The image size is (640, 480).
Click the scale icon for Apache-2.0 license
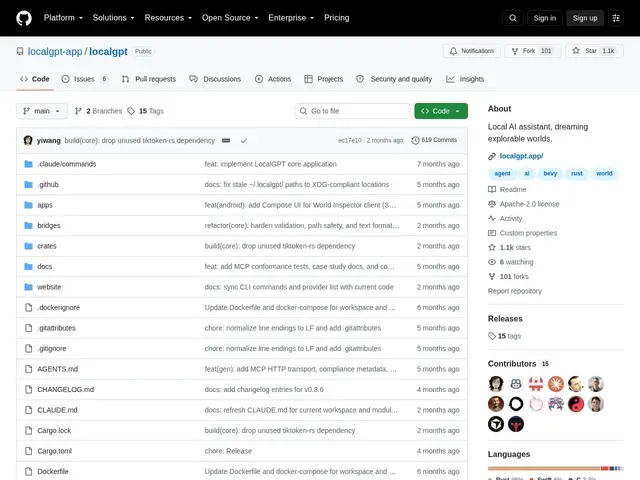[x=492, y=204]
